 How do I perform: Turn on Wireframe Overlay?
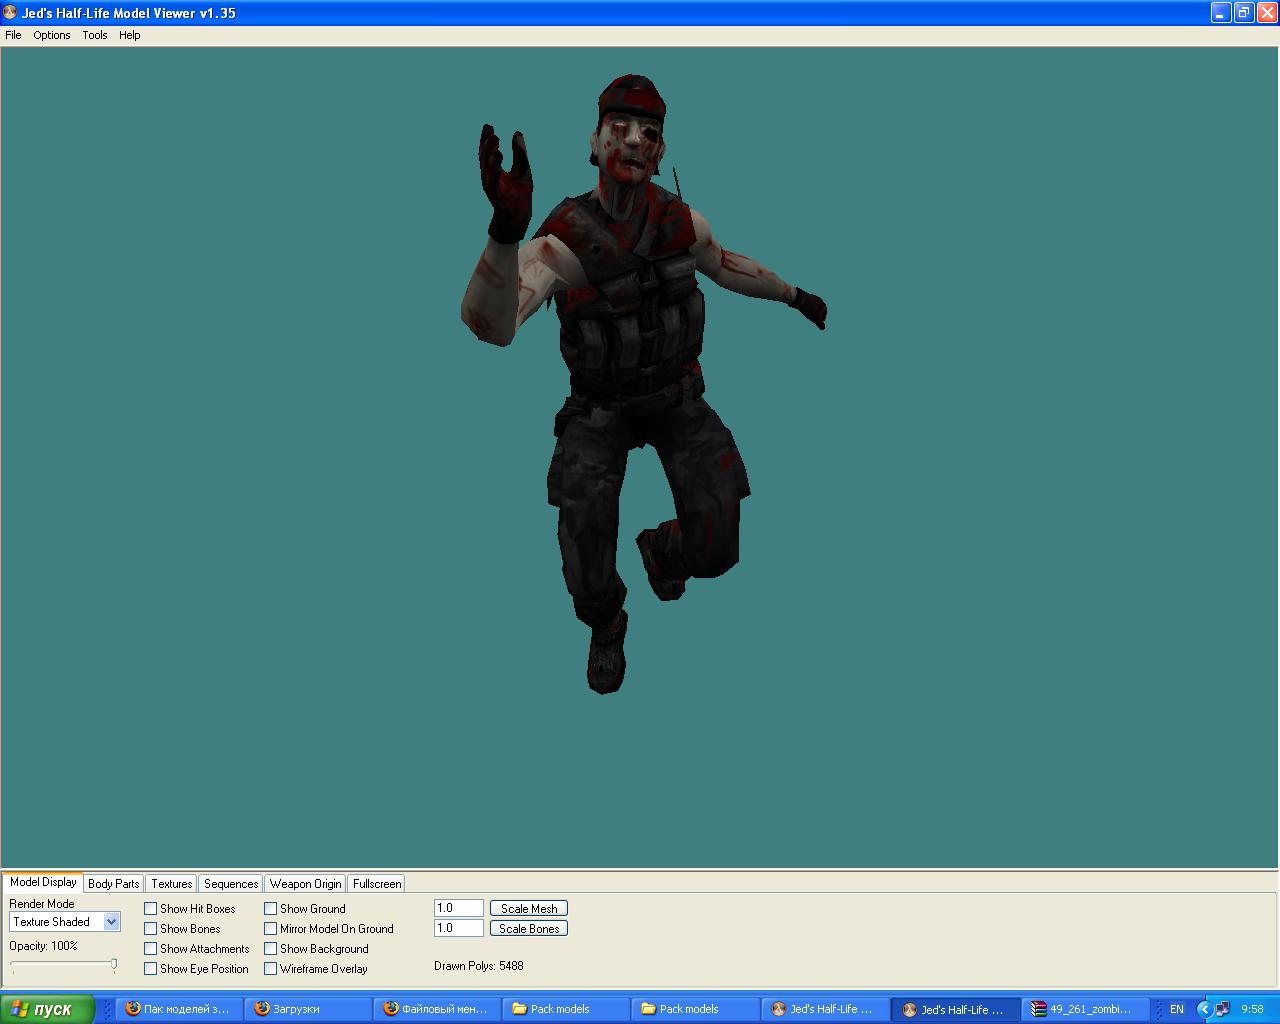[x=271, y=969]
